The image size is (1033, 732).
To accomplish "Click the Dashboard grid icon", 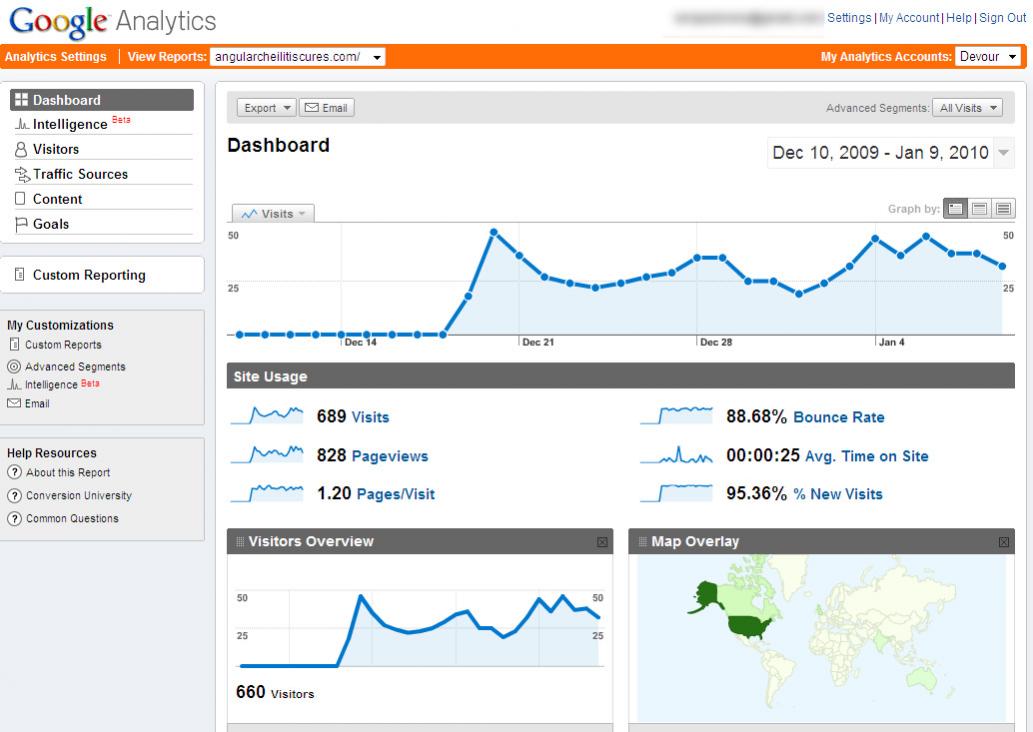I will (21, 99).
